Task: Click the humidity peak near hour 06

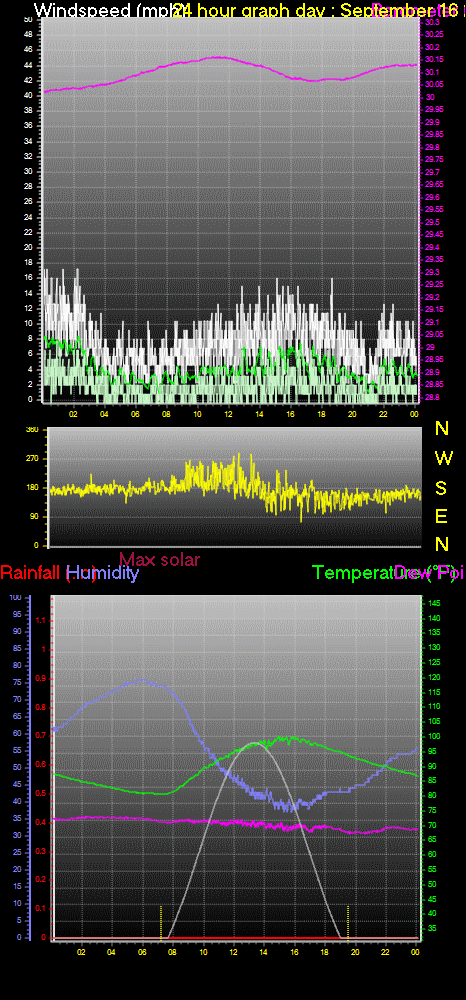Action: click(142, 680)
